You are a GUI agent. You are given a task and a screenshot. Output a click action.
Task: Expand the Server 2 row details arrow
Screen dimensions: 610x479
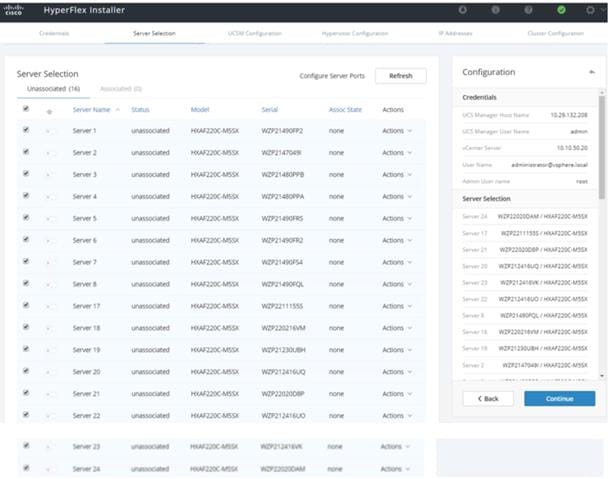click(48, 153)
